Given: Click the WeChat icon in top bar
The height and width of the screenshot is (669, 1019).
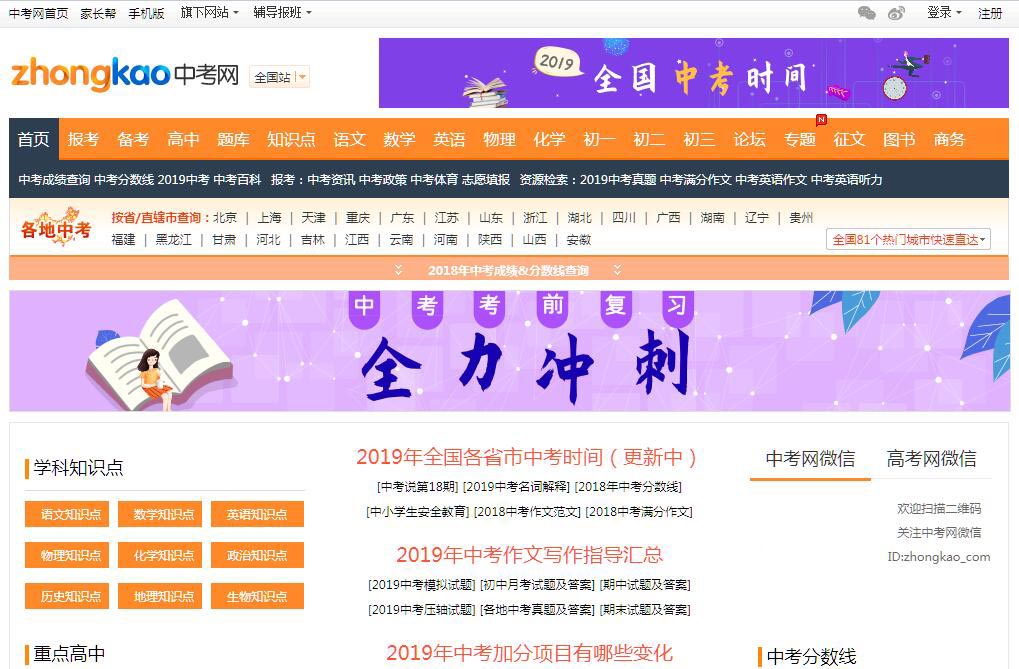Looking at the screenshot, I should pyautogui.click(x=867, y=13).
